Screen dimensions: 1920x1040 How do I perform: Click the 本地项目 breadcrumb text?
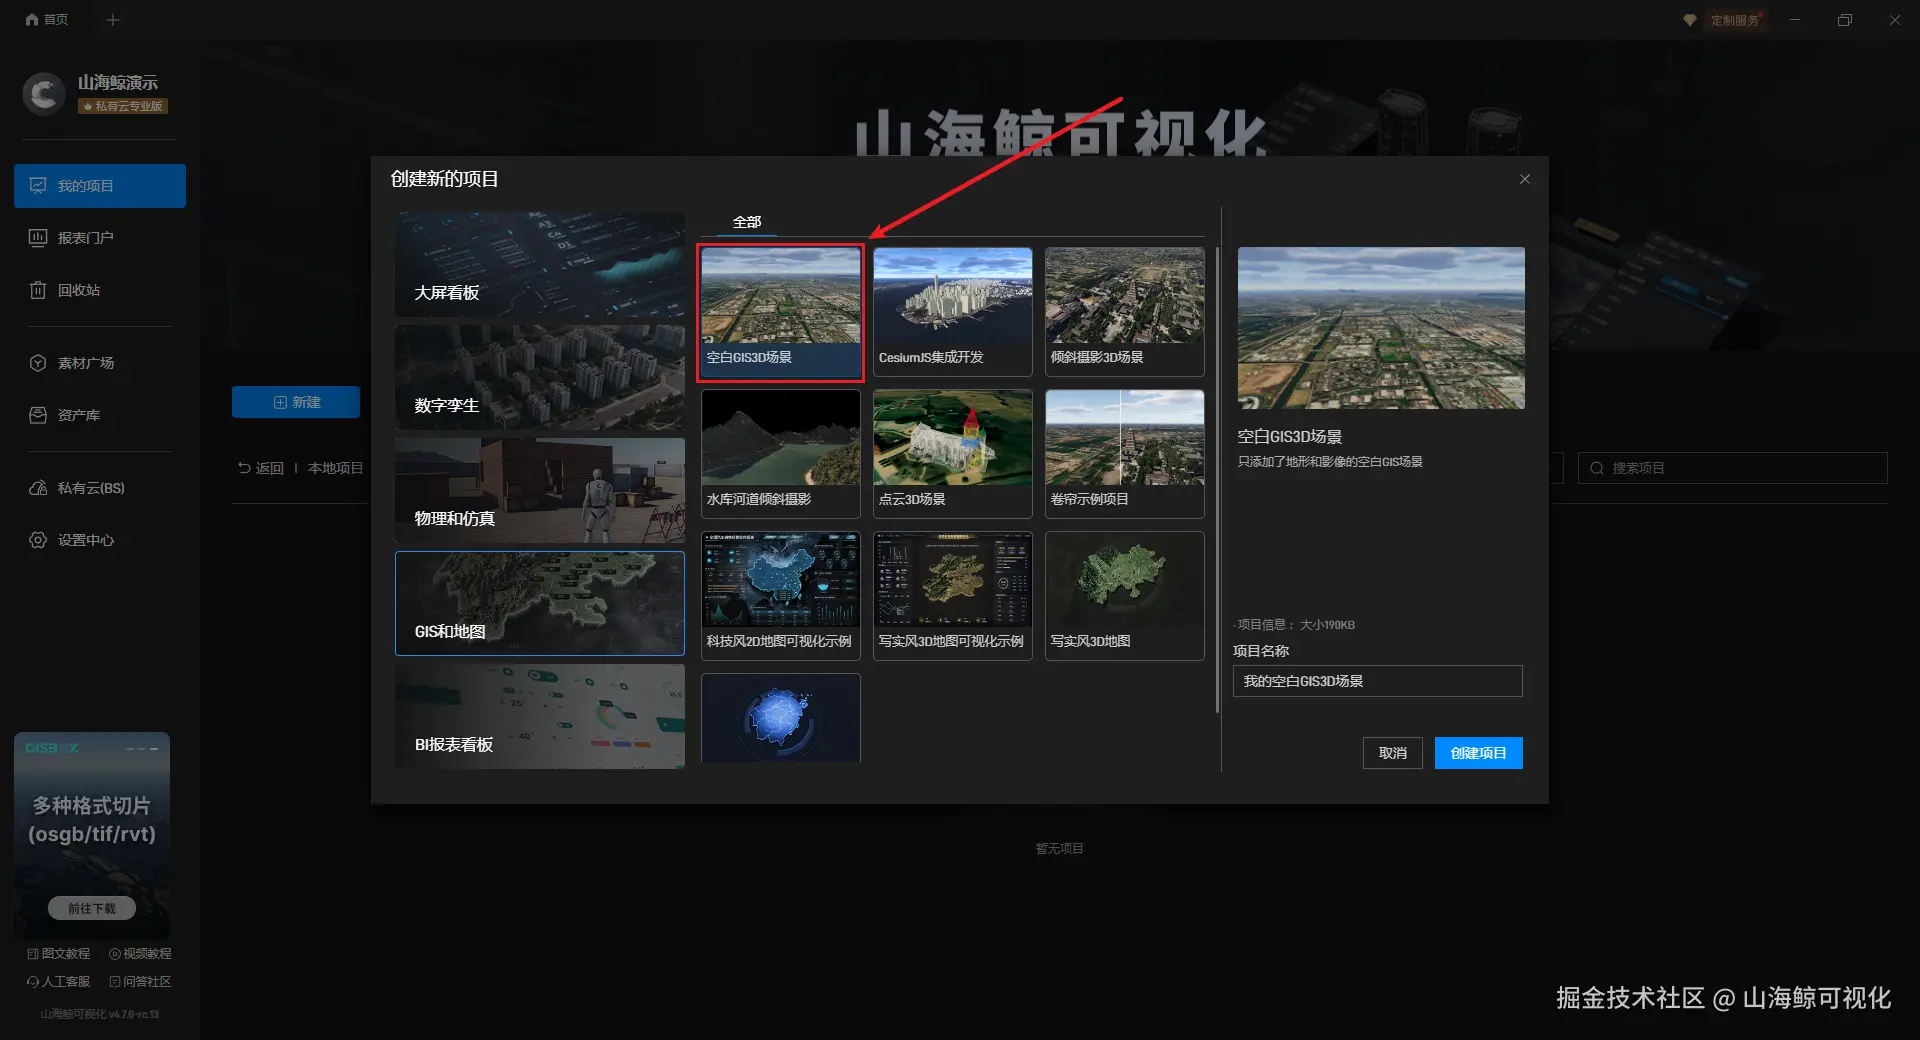(x=335, y=468)
